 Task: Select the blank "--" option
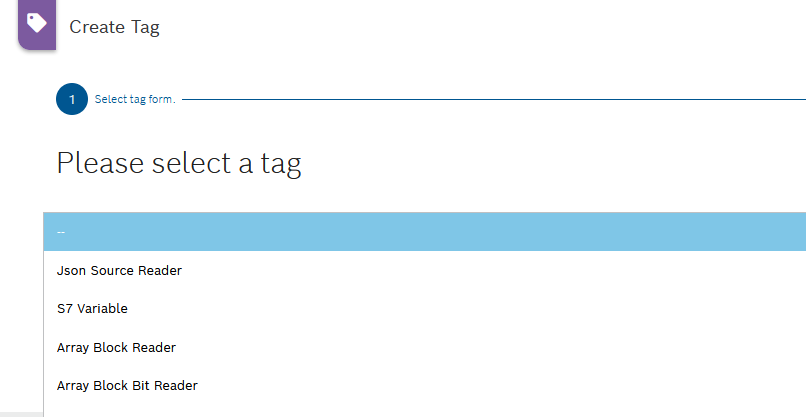point(424,232)
